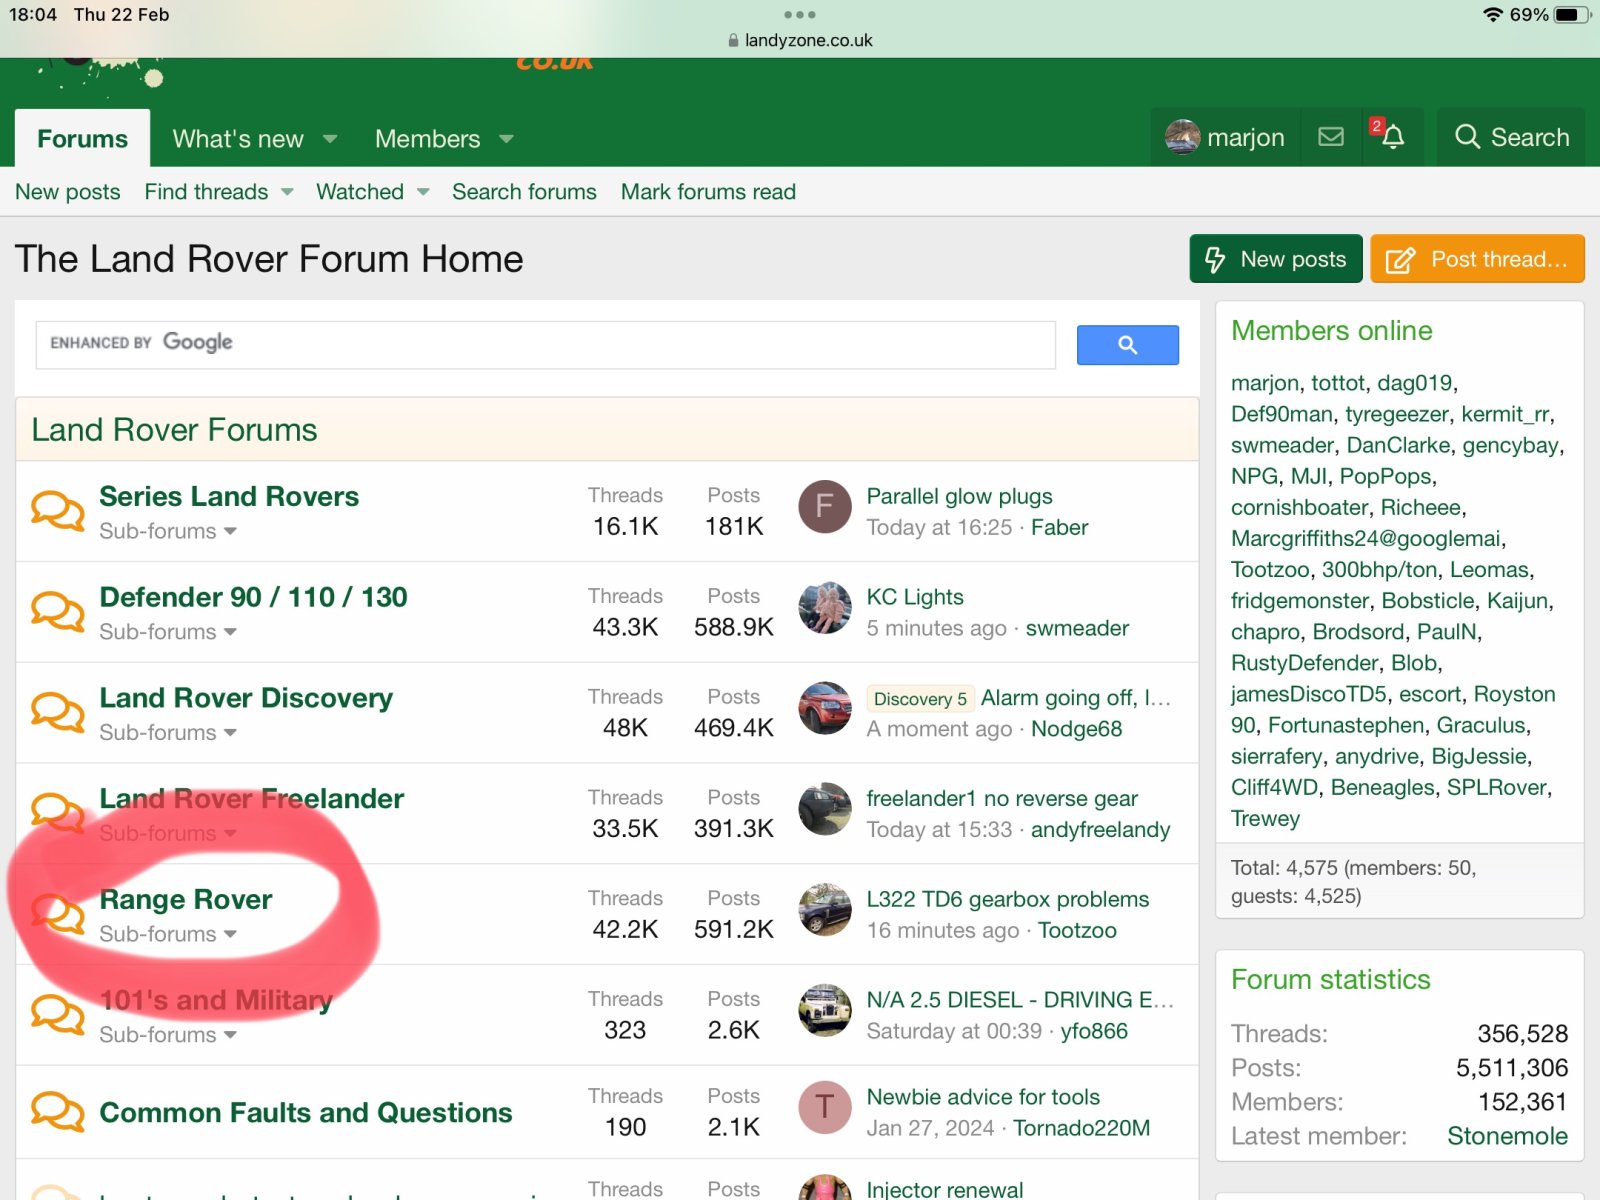Open the Injector renewal thread
Image resolution: width=1600 pixels, height=1200 pixels.
(945, 1189)
